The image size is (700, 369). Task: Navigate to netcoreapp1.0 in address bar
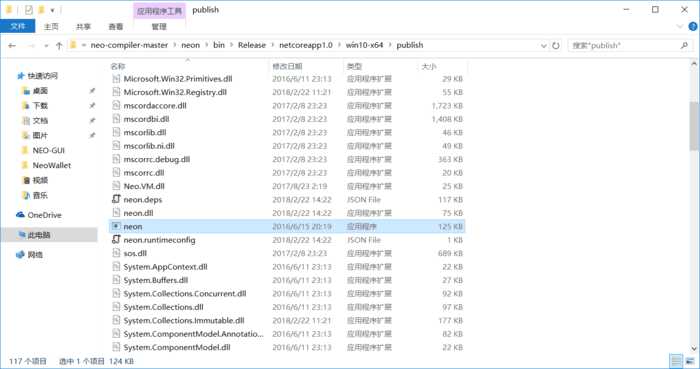[x=306, y=46]
